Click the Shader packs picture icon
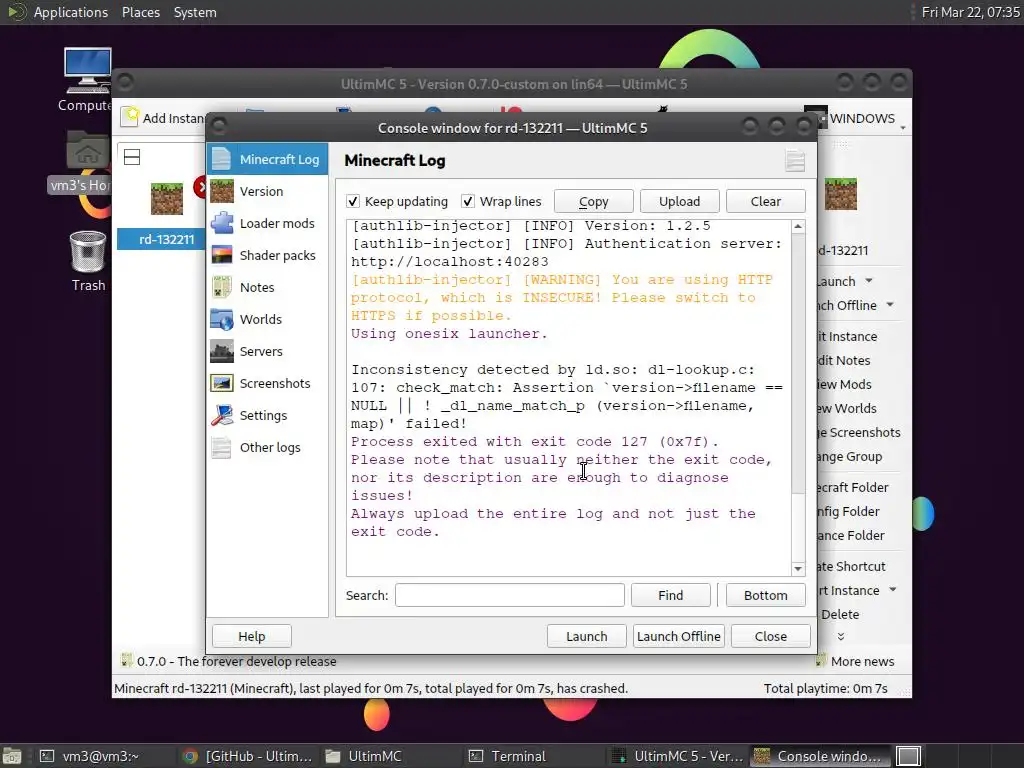Image resolution: width=1024 pixels, height=768 pixels. coord(221,255)
